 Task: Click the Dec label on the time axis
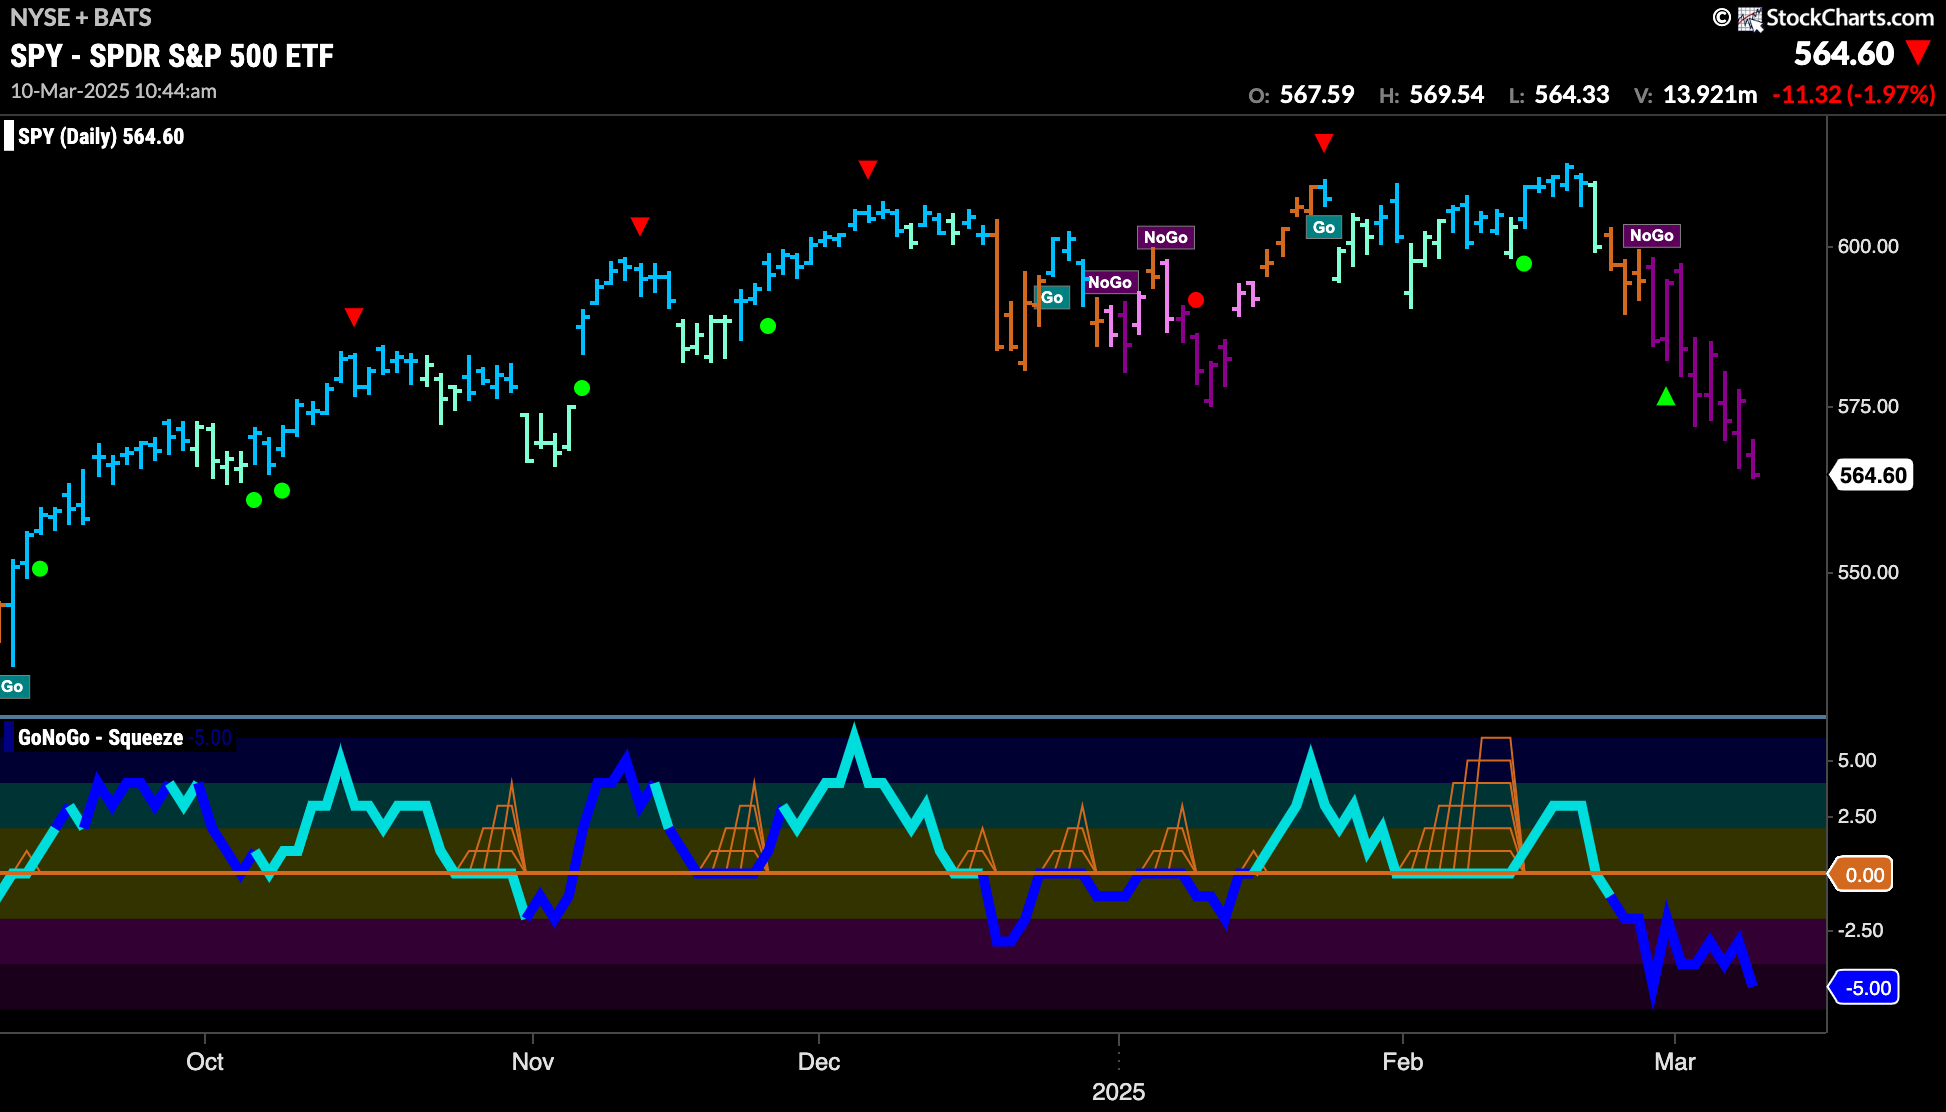tap(819, 1061)
